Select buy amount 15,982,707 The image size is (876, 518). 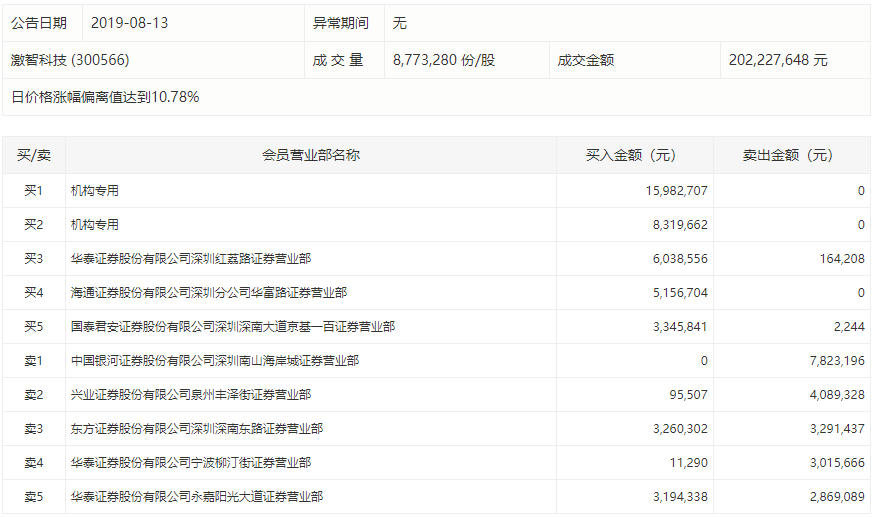point(677,191)
